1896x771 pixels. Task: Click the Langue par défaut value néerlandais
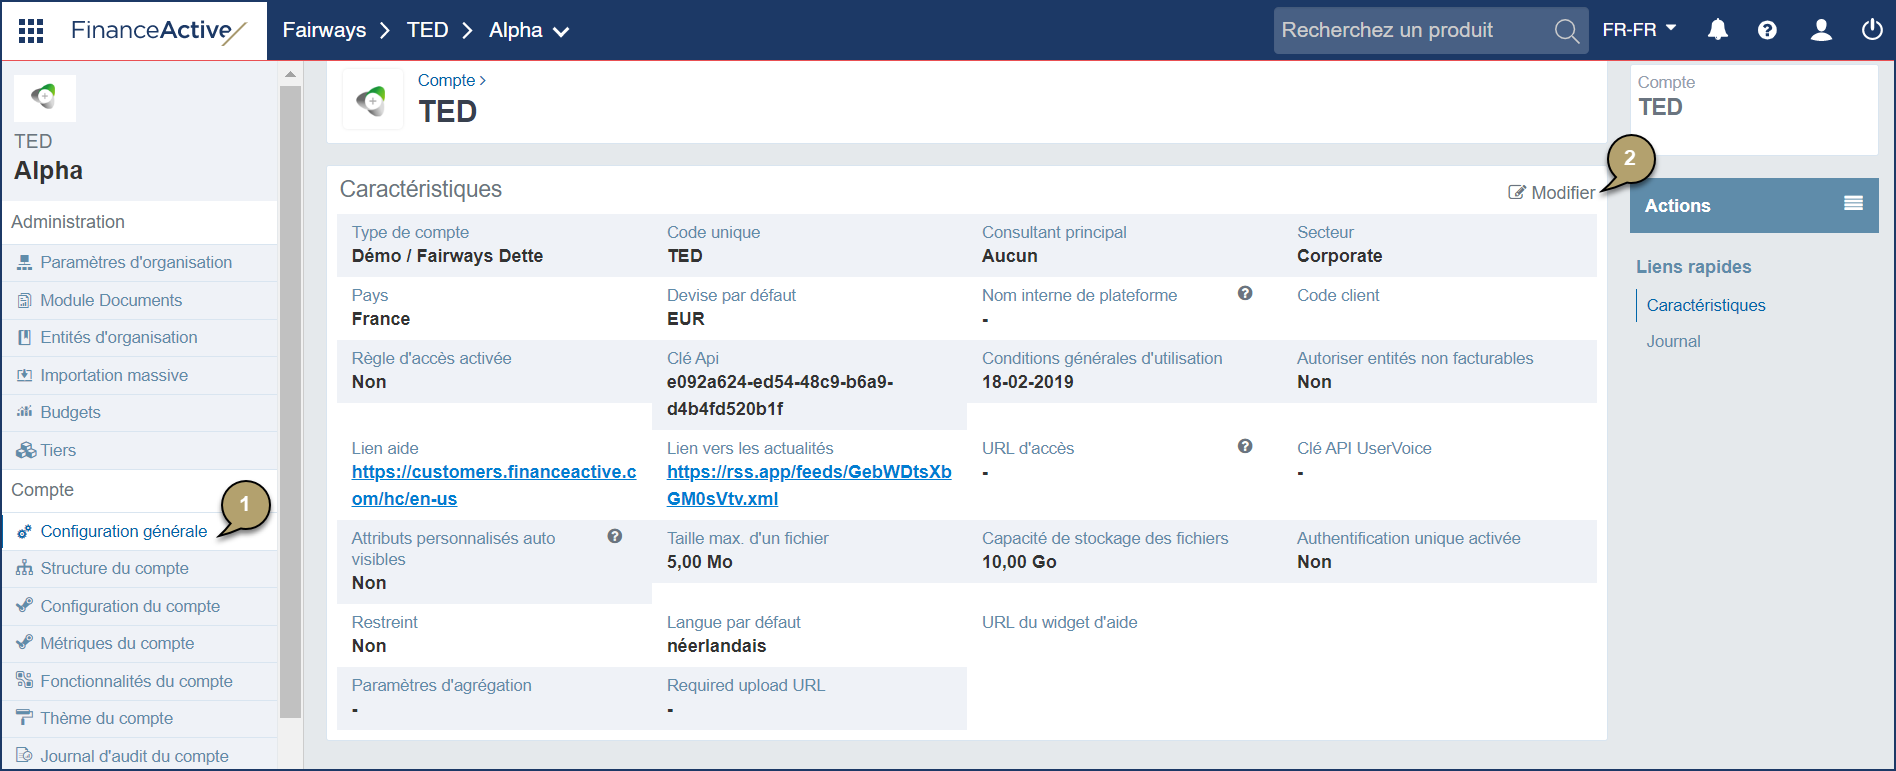pos(716,646)
